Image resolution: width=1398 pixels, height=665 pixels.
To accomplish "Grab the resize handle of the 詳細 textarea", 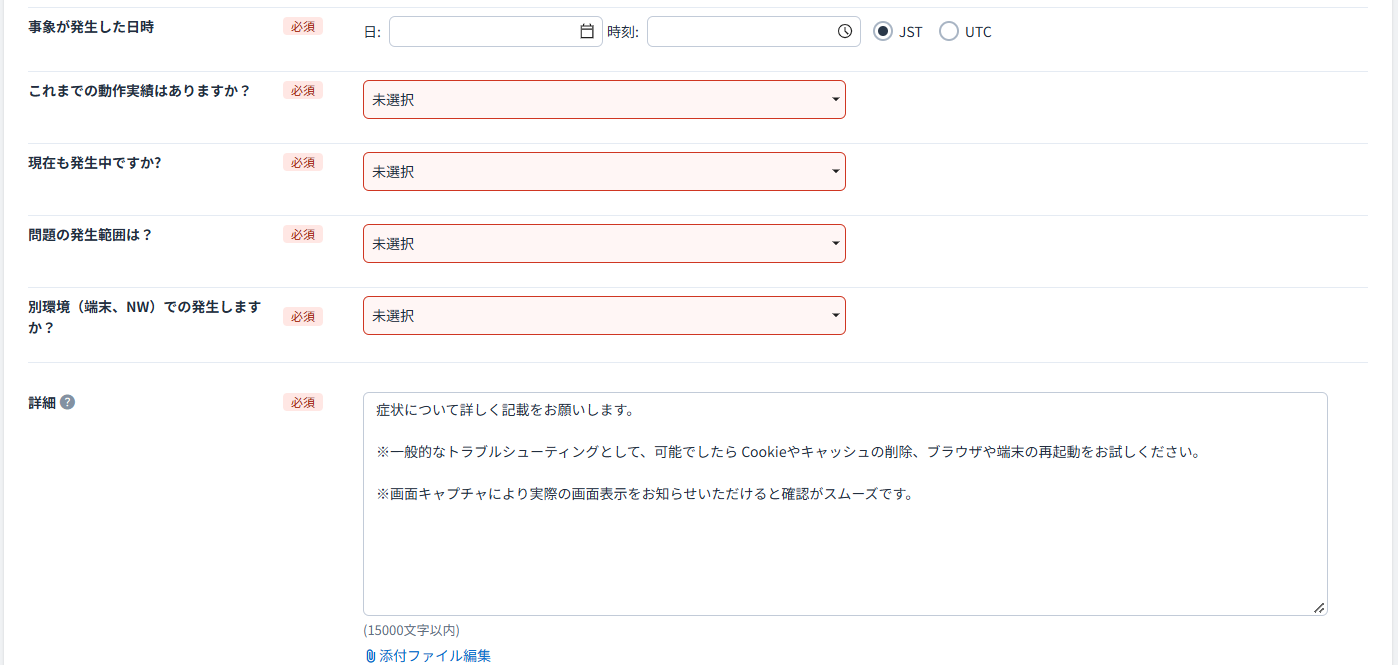I will (1319, 607).
